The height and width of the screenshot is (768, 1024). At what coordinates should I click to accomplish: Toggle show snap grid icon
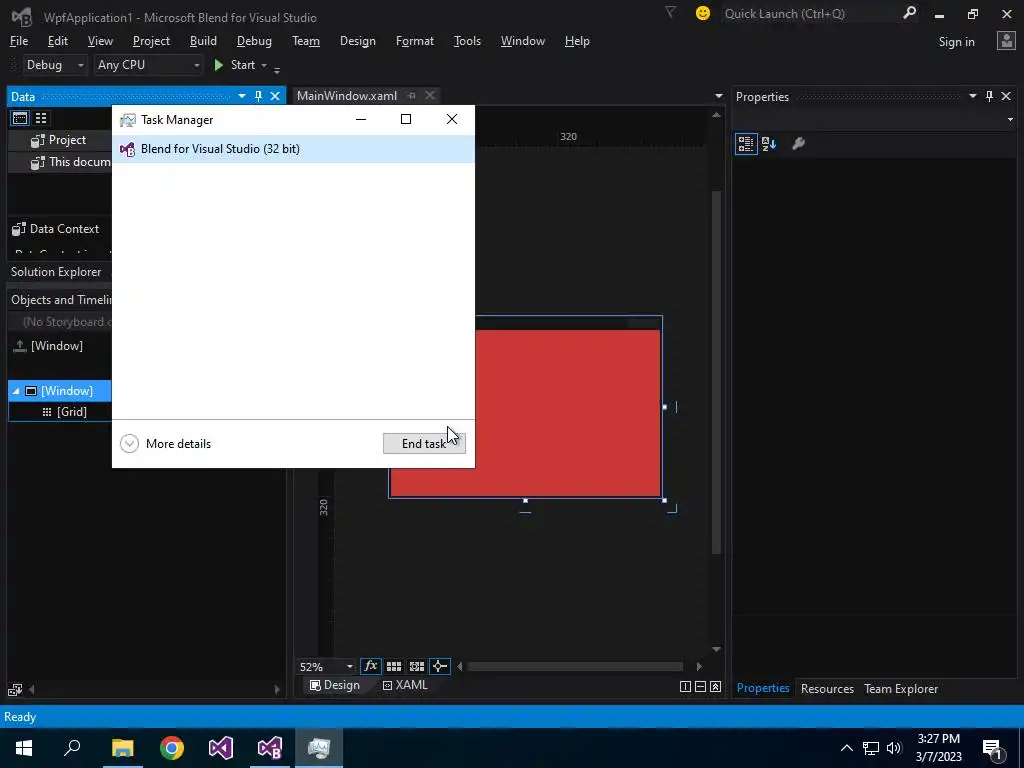(x=394, y=667)
